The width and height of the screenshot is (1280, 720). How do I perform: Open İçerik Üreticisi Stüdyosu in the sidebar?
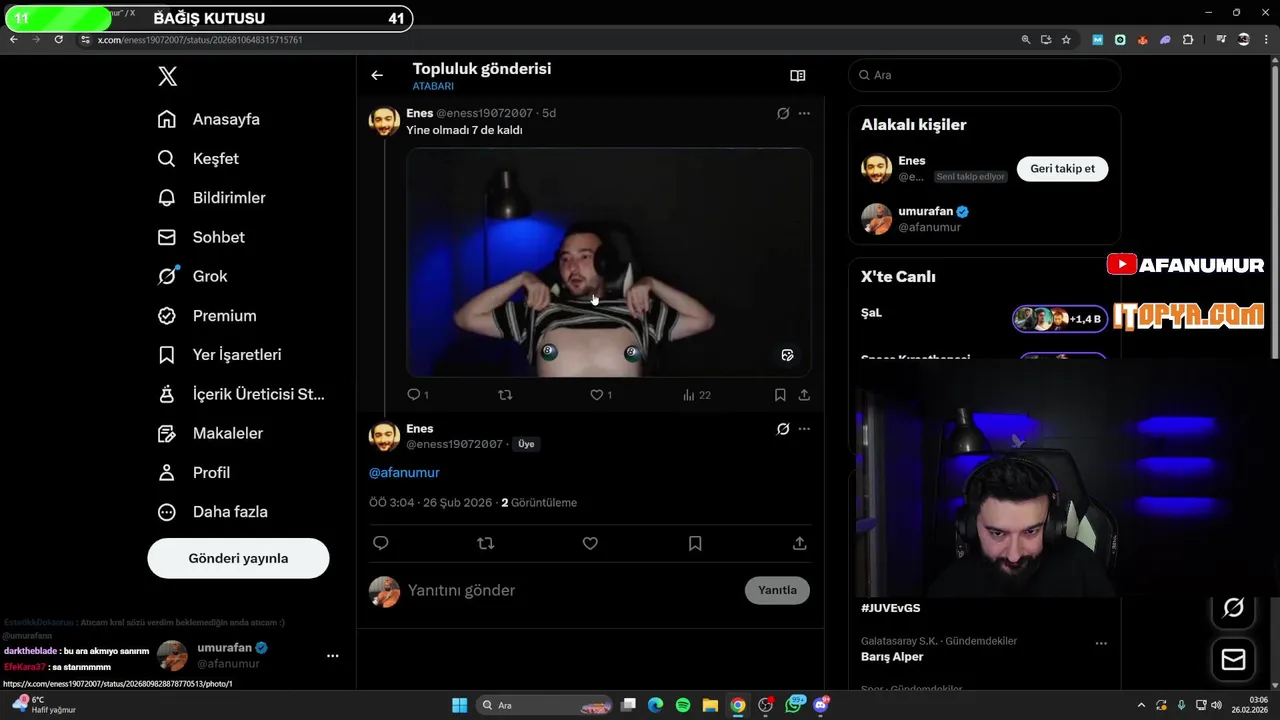tap(241, 394)
